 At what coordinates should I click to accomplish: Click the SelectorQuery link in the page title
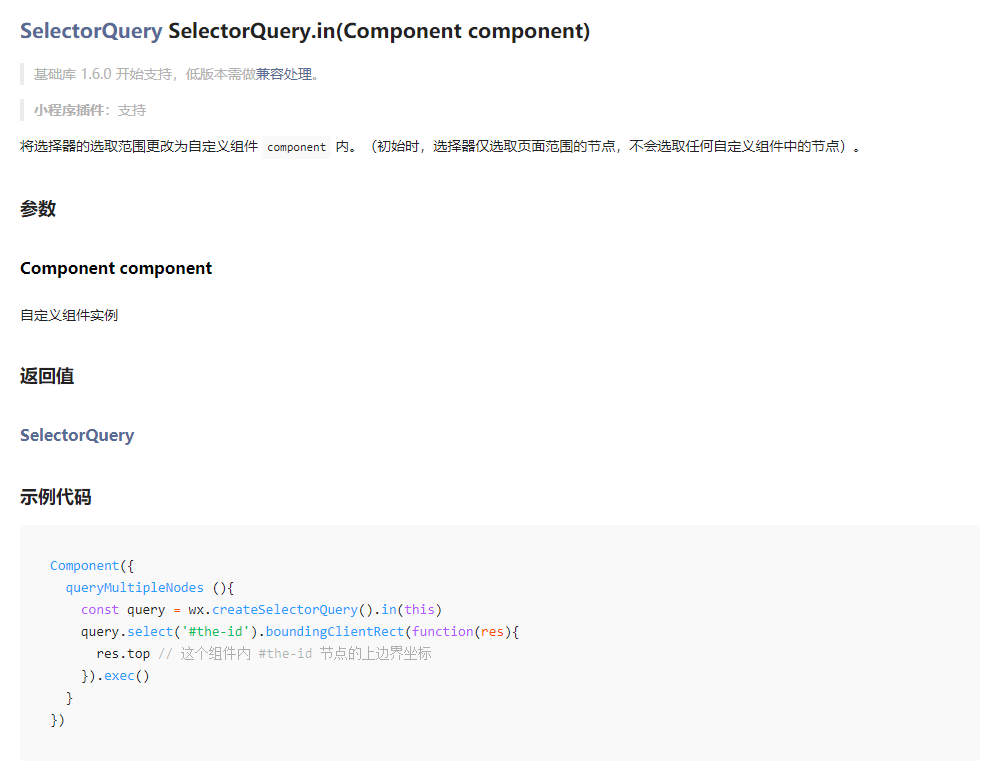(91, 31)
